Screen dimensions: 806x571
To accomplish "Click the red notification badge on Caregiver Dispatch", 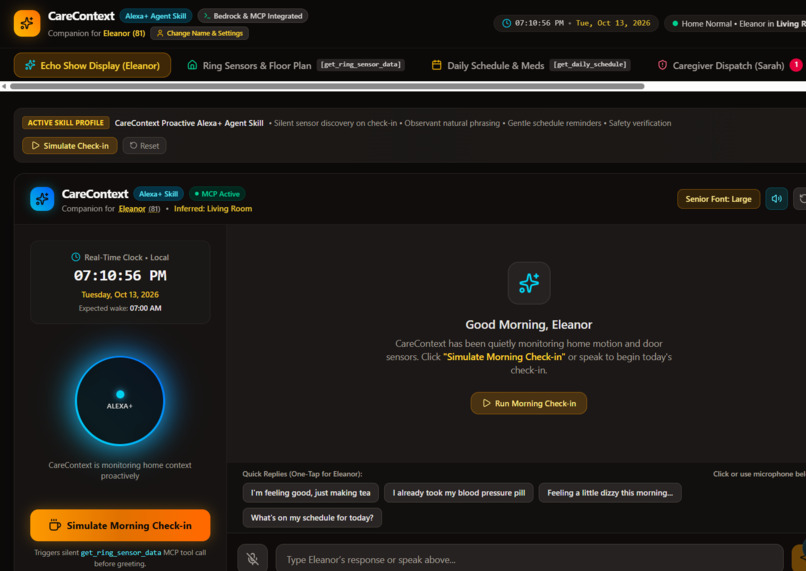I will pos(796,65).
